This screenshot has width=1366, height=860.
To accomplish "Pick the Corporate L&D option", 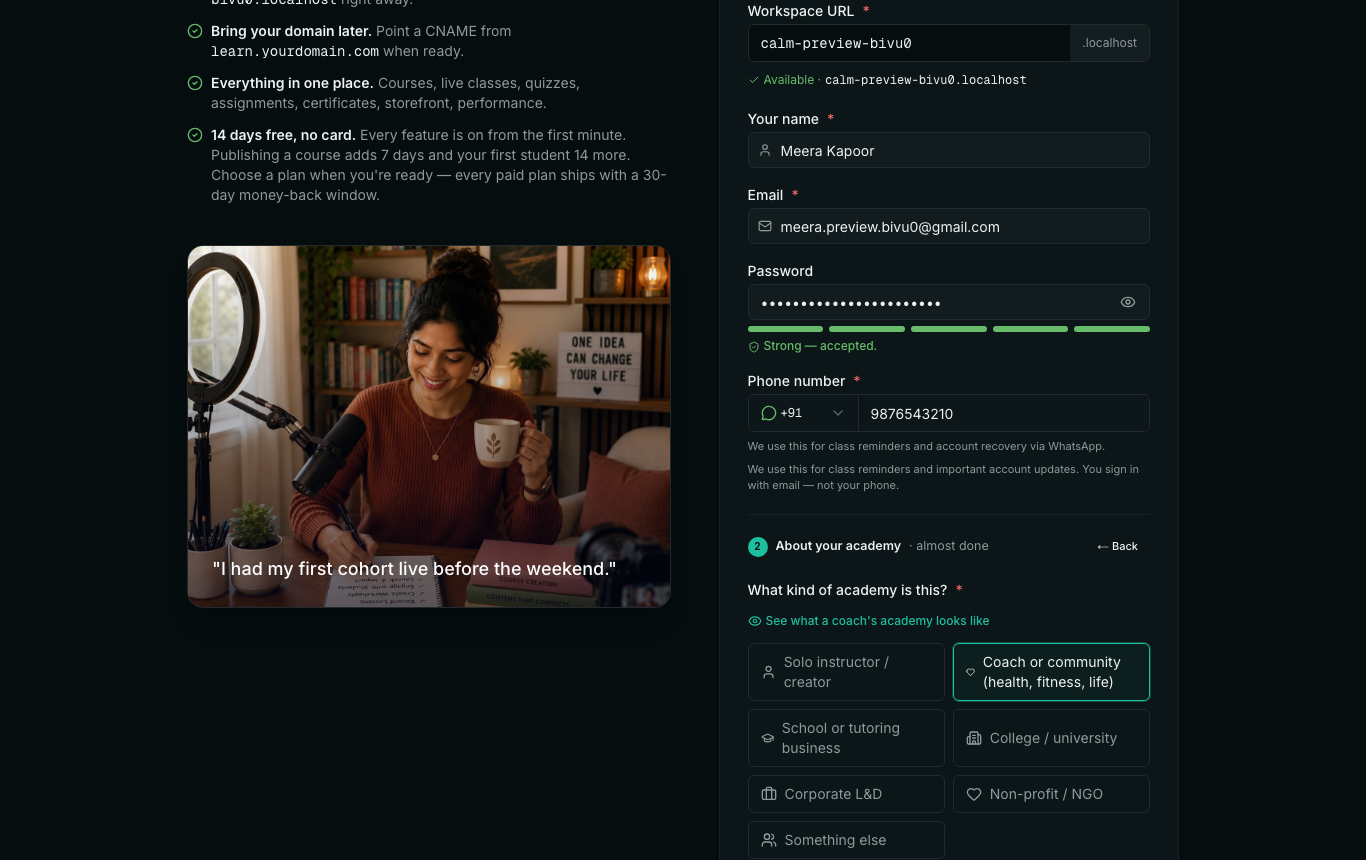I will click(846, 794).
